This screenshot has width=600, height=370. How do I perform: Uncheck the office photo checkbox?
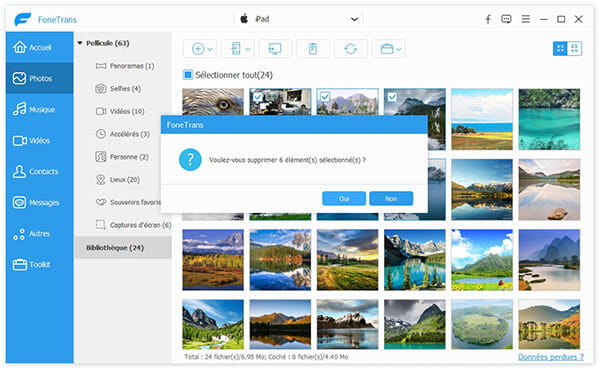tap(258, 97)
